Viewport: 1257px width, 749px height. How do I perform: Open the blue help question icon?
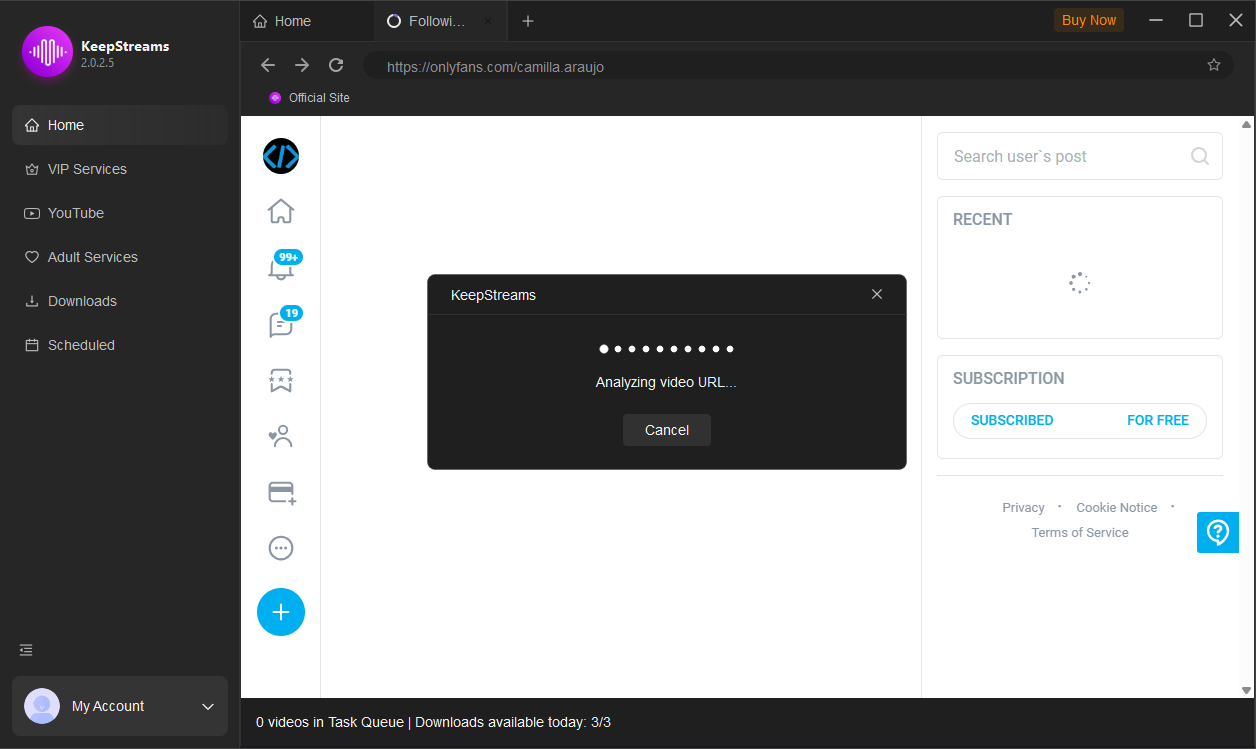coord(1218,532)
